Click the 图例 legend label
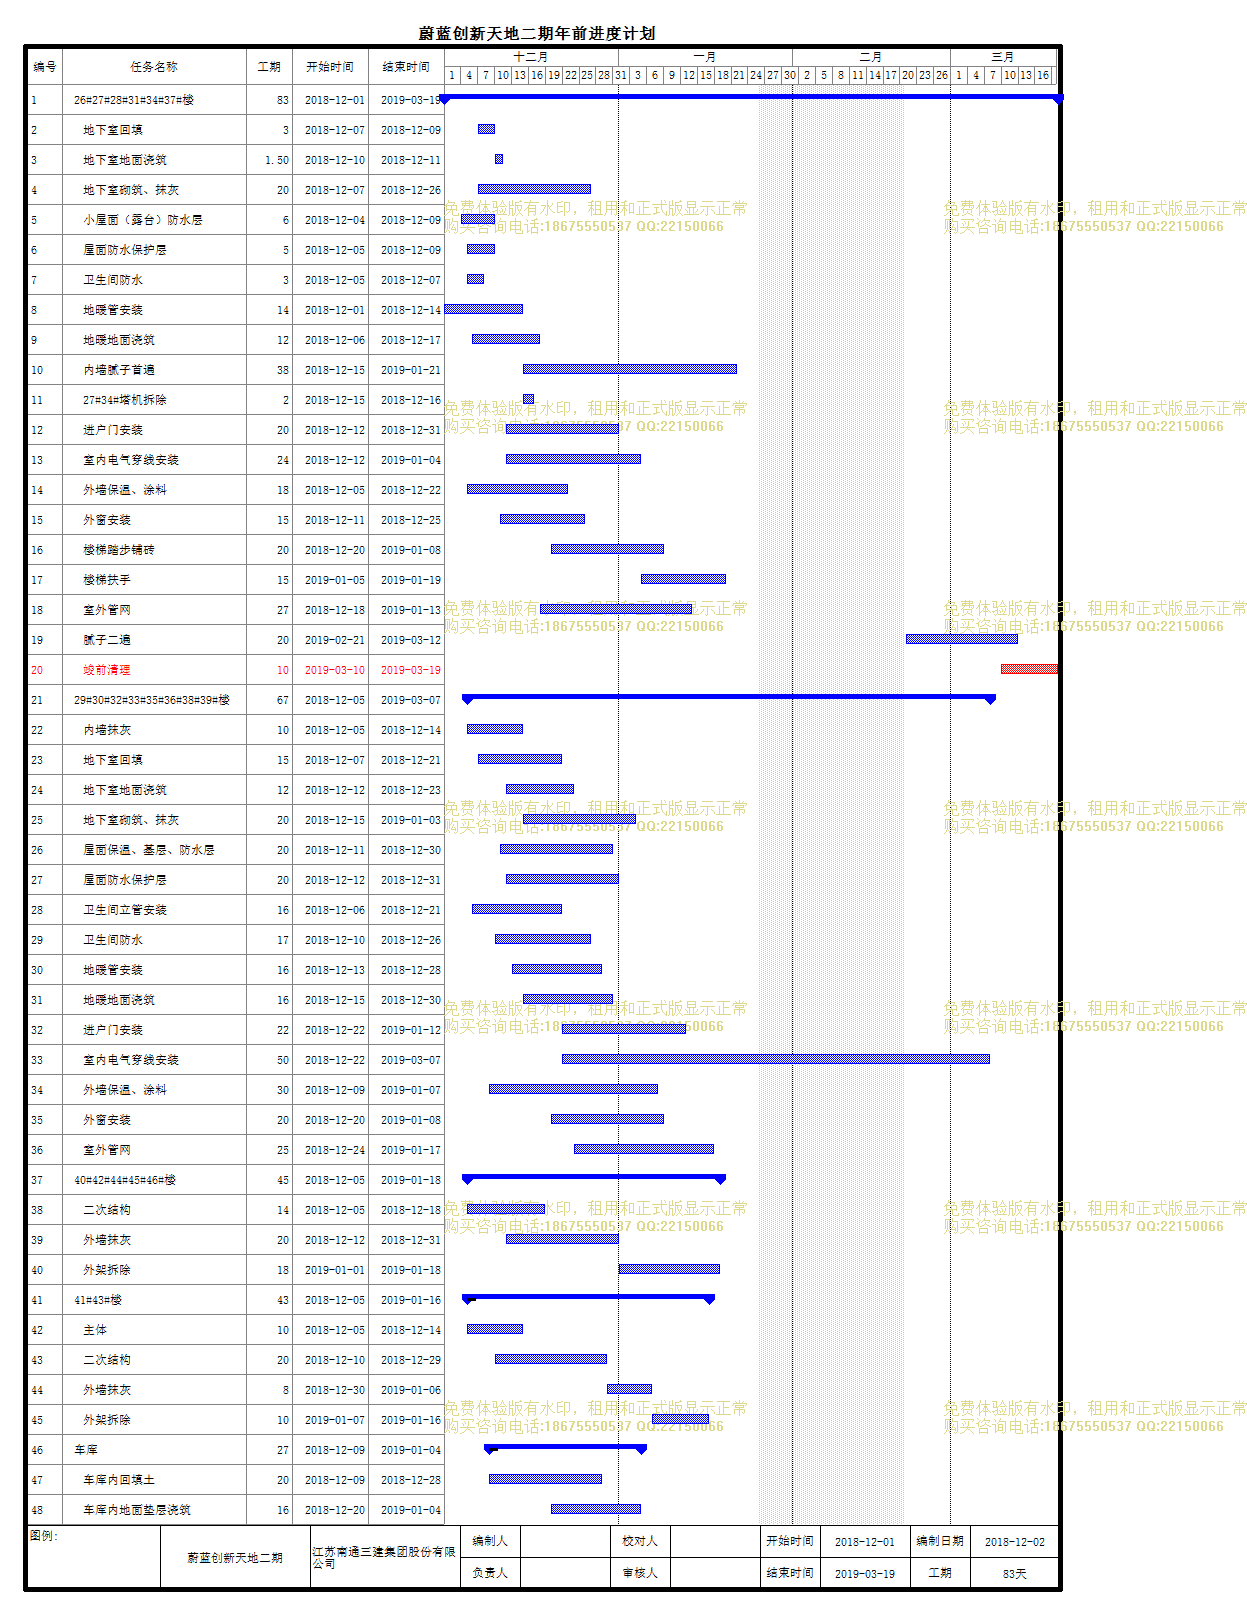 click(x=44, y=1536)
